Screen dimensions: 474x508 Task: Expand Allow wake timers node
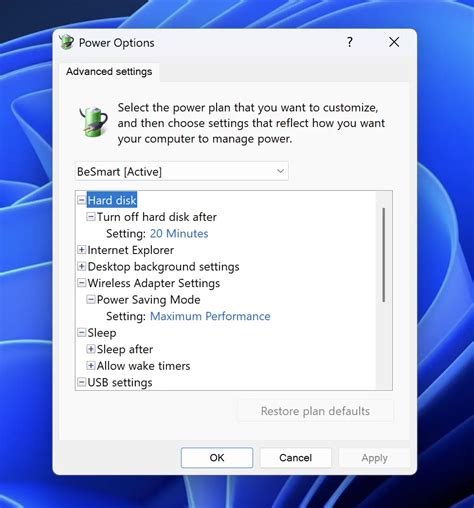click(x=91, y=366)
